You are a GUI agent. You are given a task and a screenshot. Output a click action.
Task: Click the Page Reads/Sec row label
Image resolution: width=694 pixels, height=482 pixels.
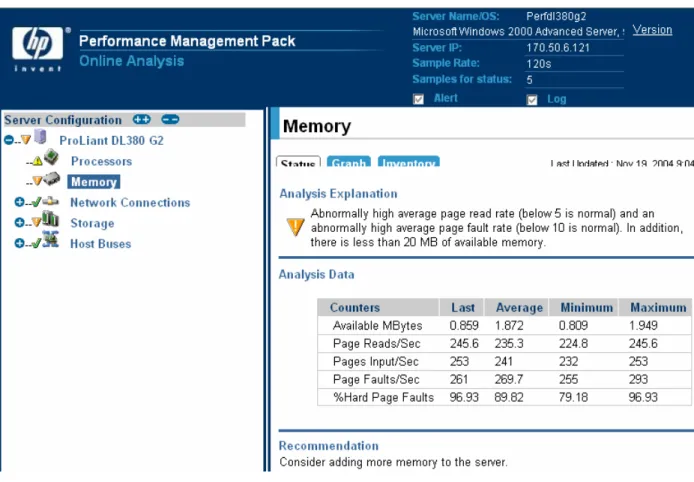click(x=377, y=344)
